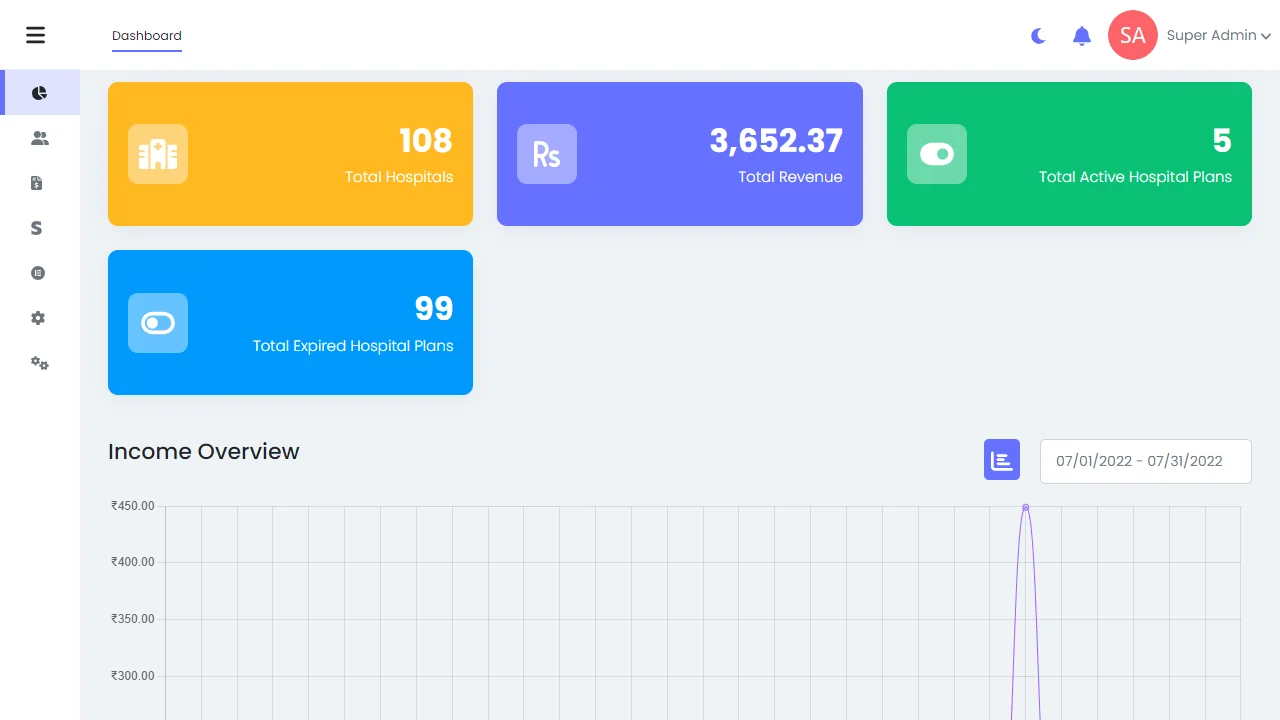This screenshot has width=1280, height=720.
Task: Click the chart peak data point
Action: (1025, 507)
